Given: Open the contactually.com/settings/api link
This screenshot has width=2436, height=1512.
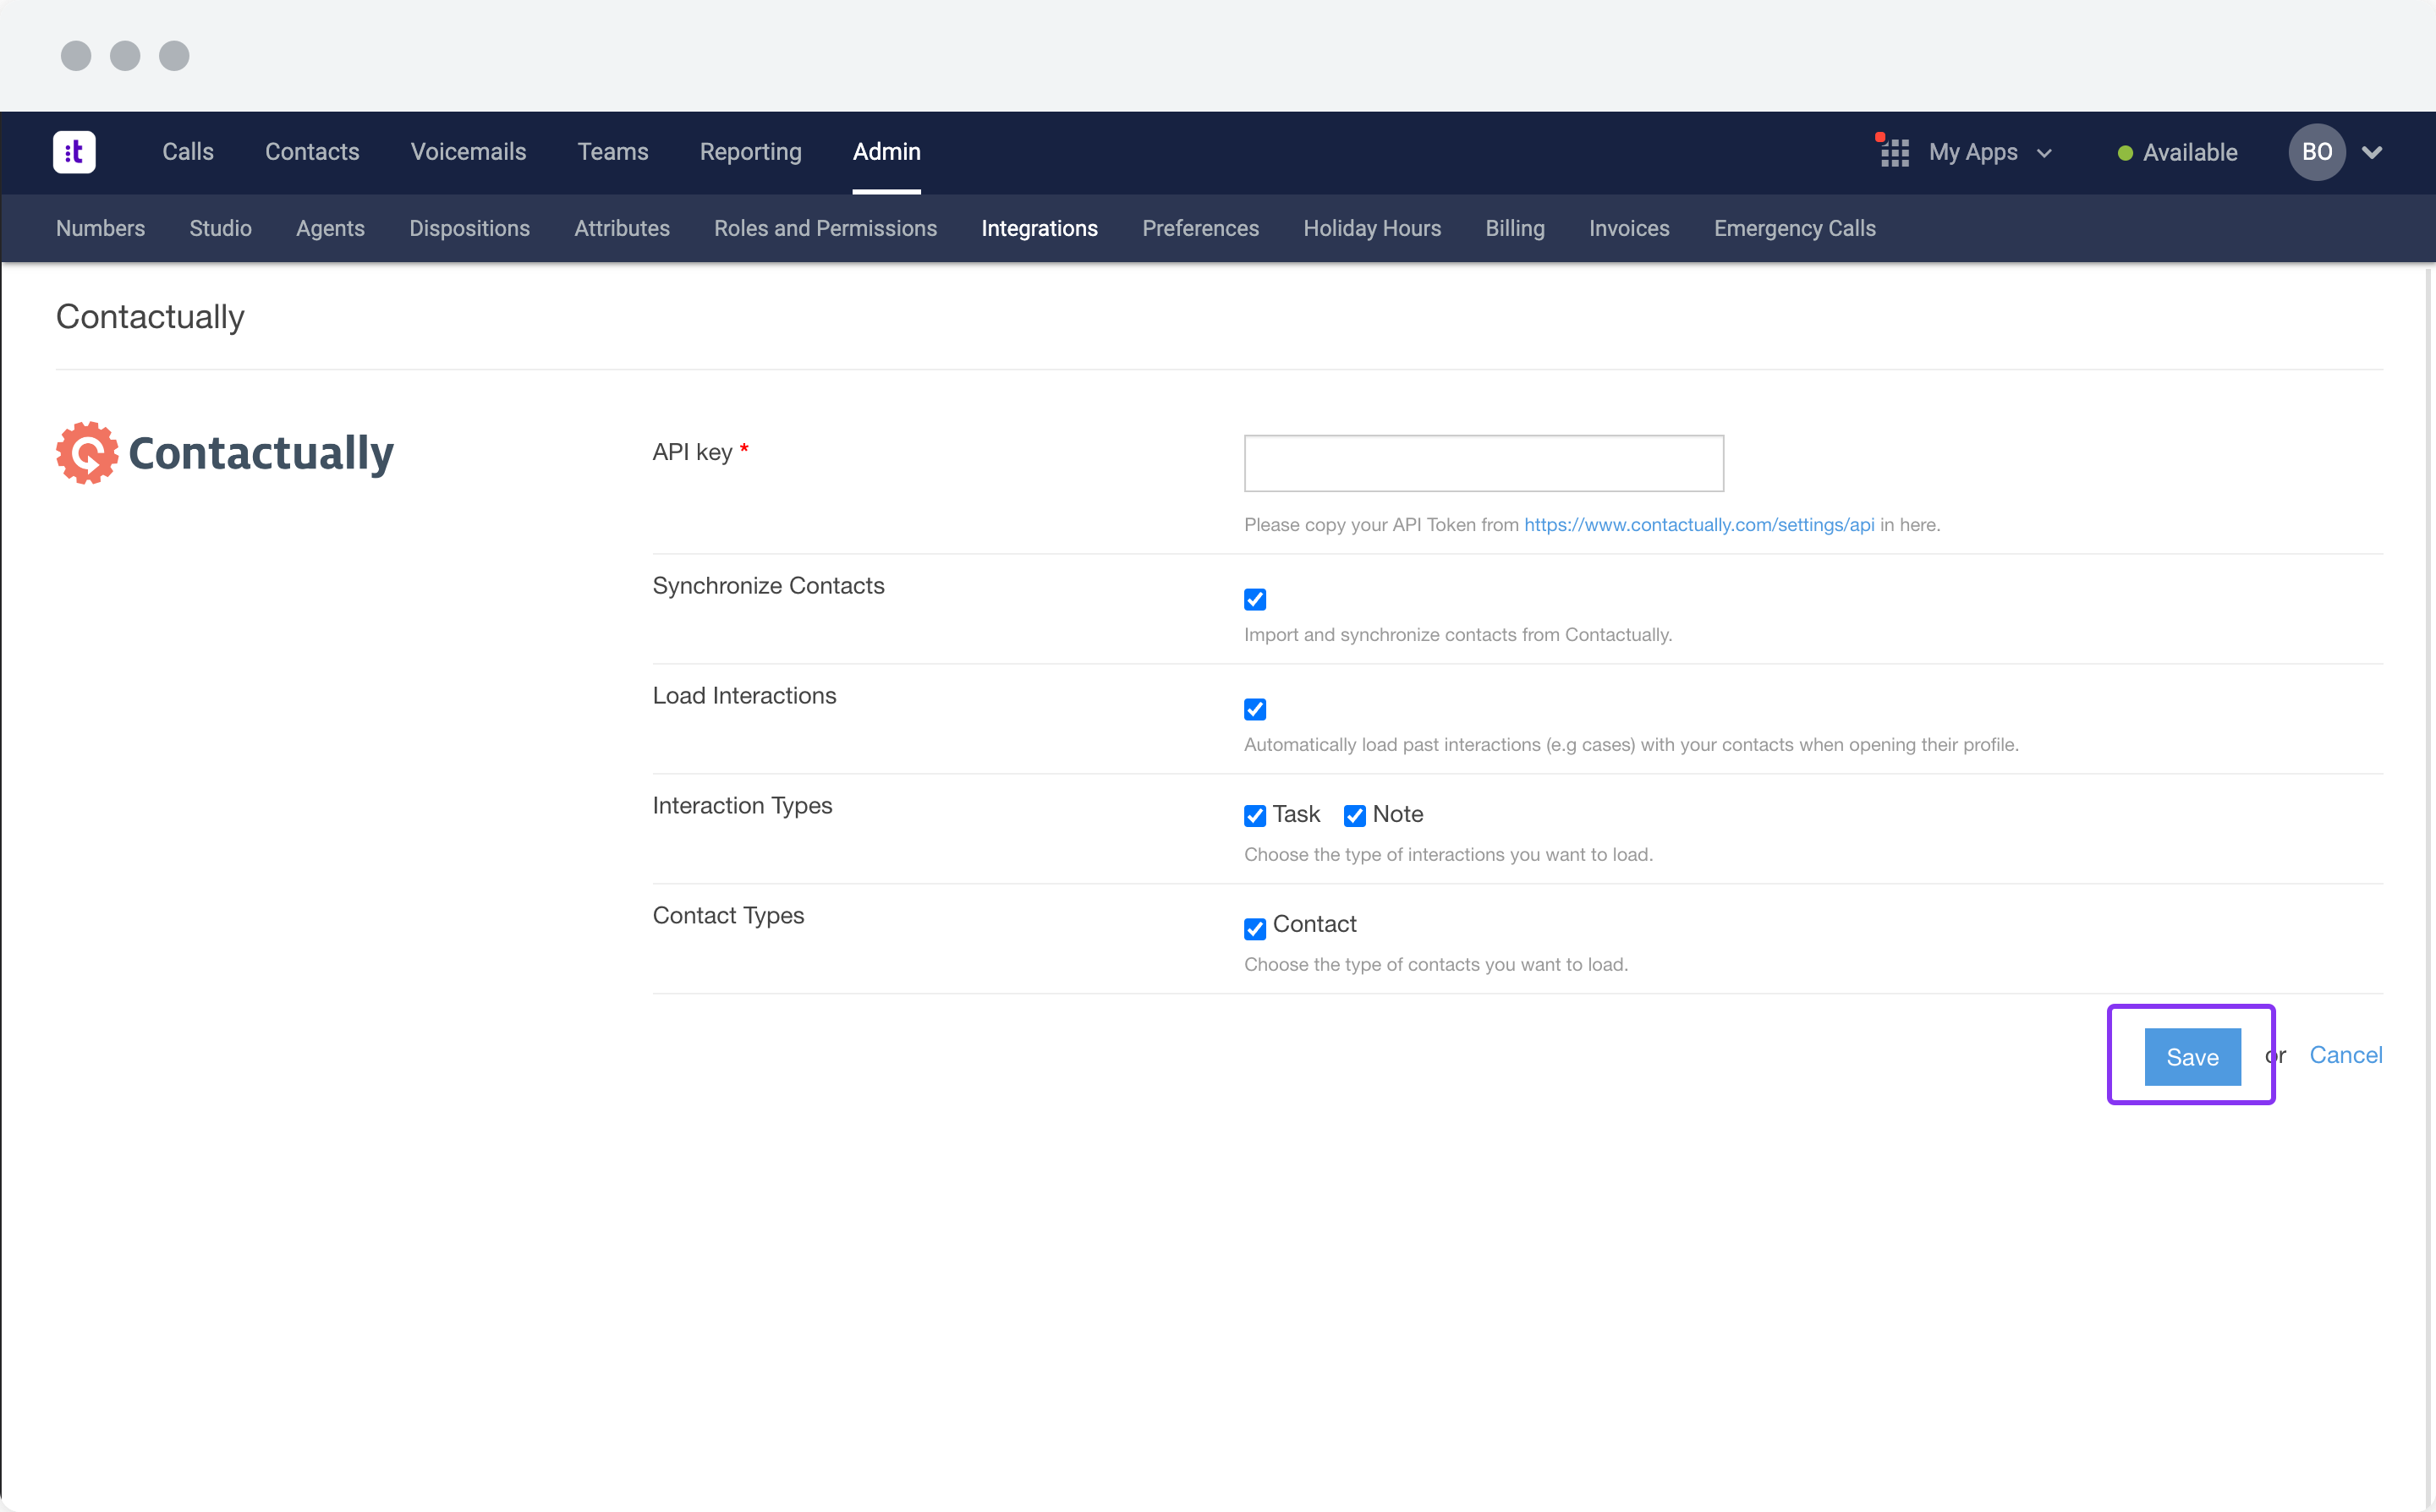Looking at the screenshot, I should [x=1699, y=524].
